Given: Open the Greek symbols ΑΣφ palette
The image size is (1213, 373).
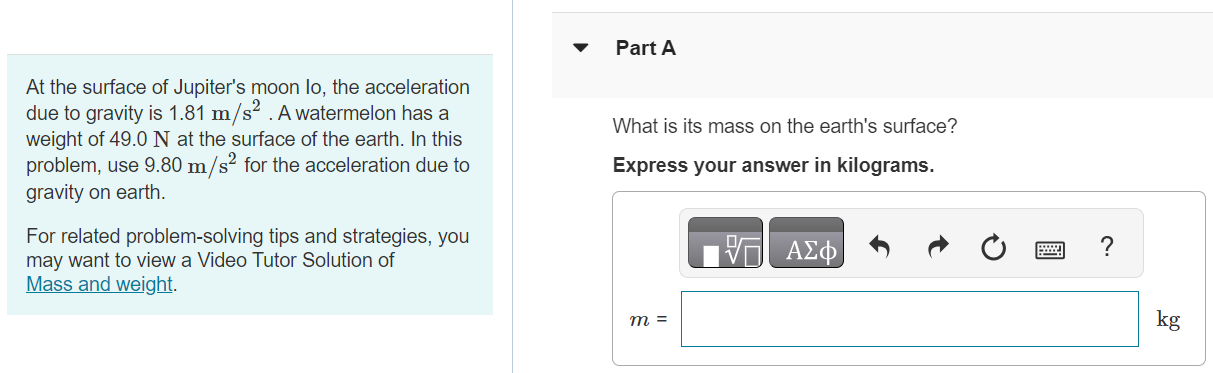Looking at the screenshot, I should (x=807, y=244).
